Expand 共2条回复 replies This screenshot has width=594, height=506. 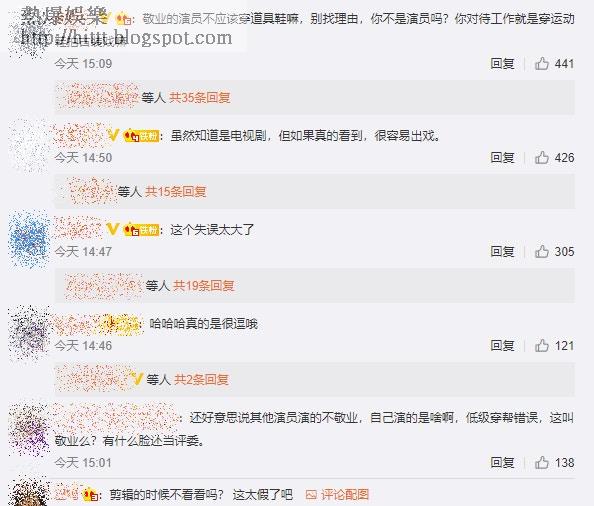[201, 379]
